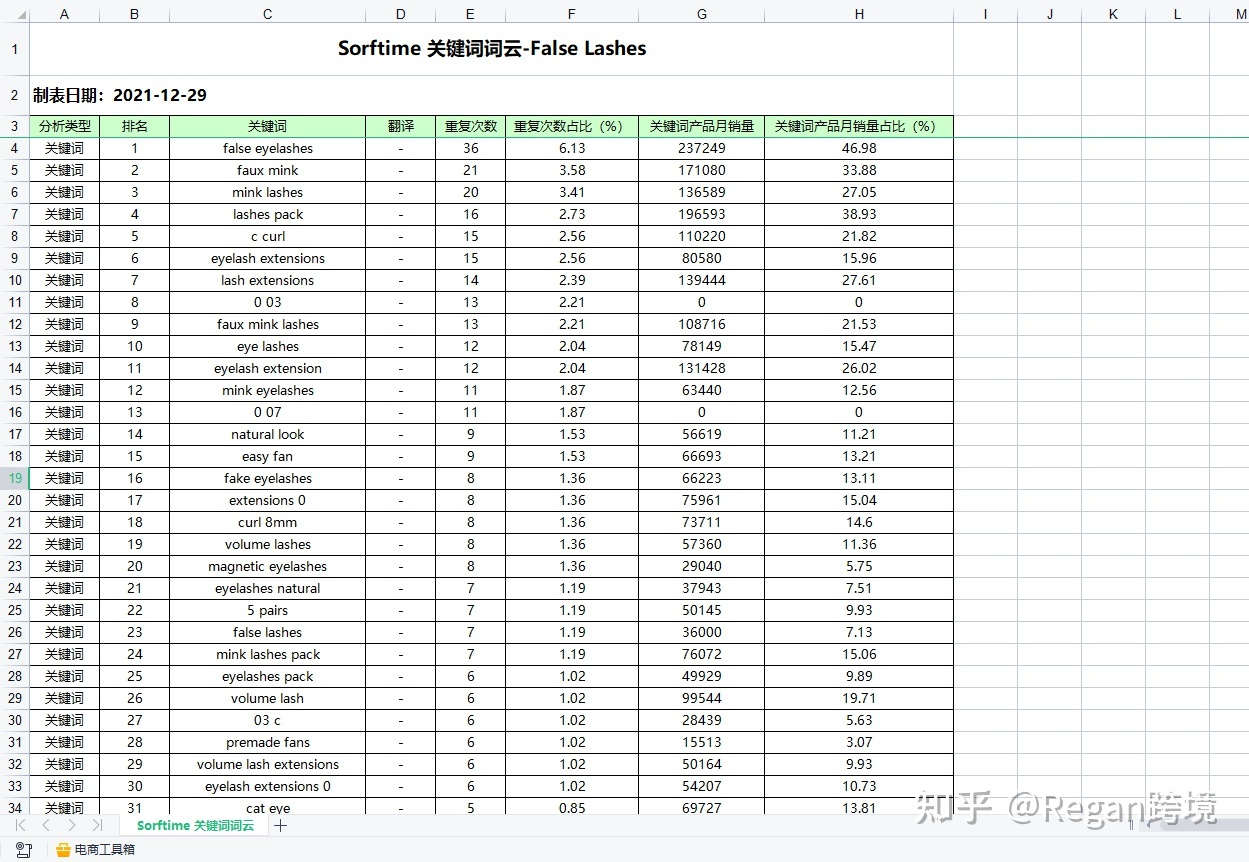Select column C header
Image resolution: width=1249 pixels, height=862 pixels.
pyautogui.click(x=266, y=13)
